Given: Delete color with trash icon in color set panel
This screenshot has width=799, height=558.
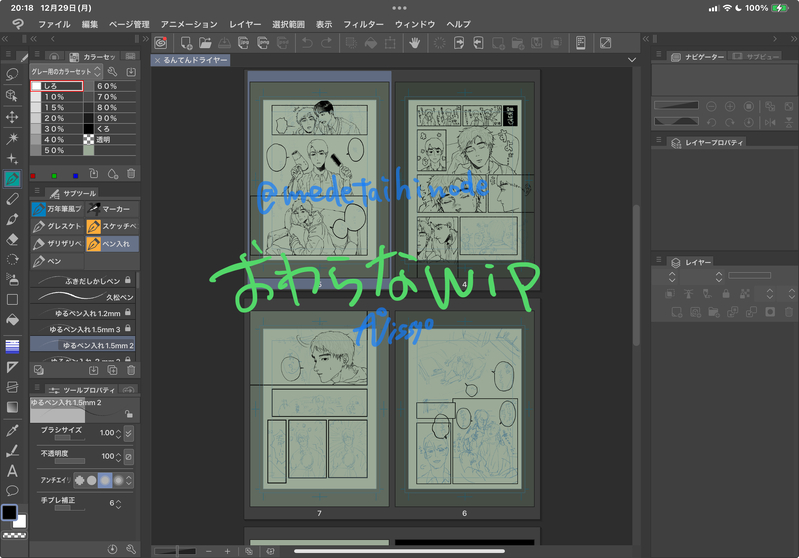Looking at the screenshot, I should pyautogui.click(x=131, y=174).
